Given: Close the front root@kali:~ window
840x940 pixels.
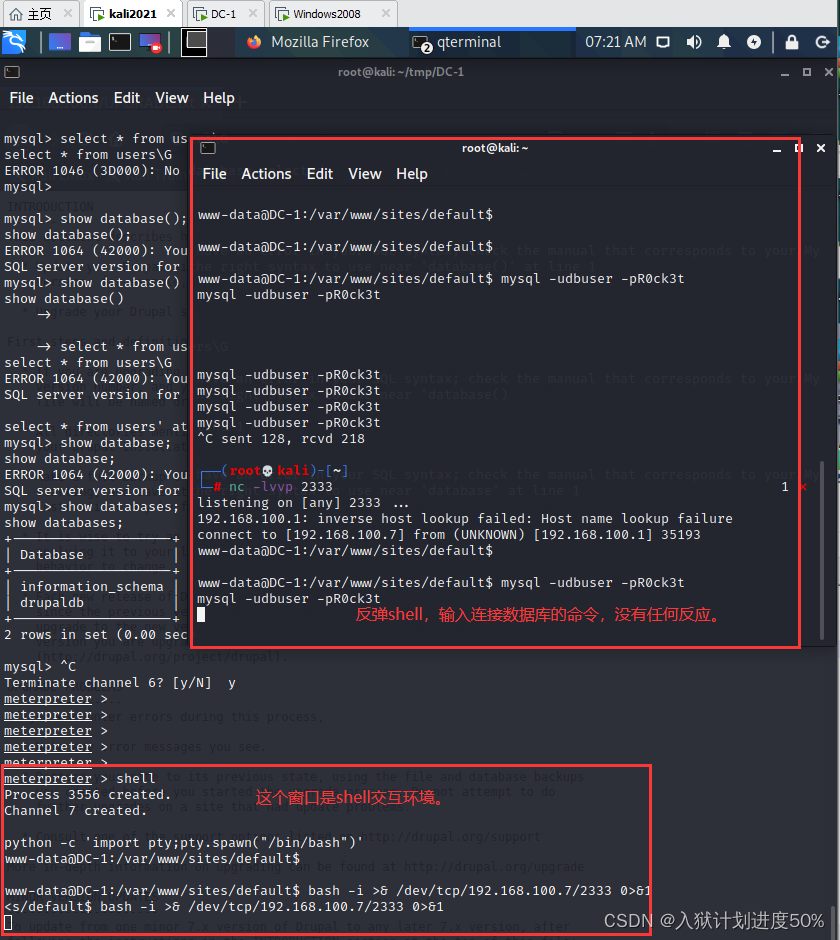Looking at the screenshot, I should click(821, 148).
